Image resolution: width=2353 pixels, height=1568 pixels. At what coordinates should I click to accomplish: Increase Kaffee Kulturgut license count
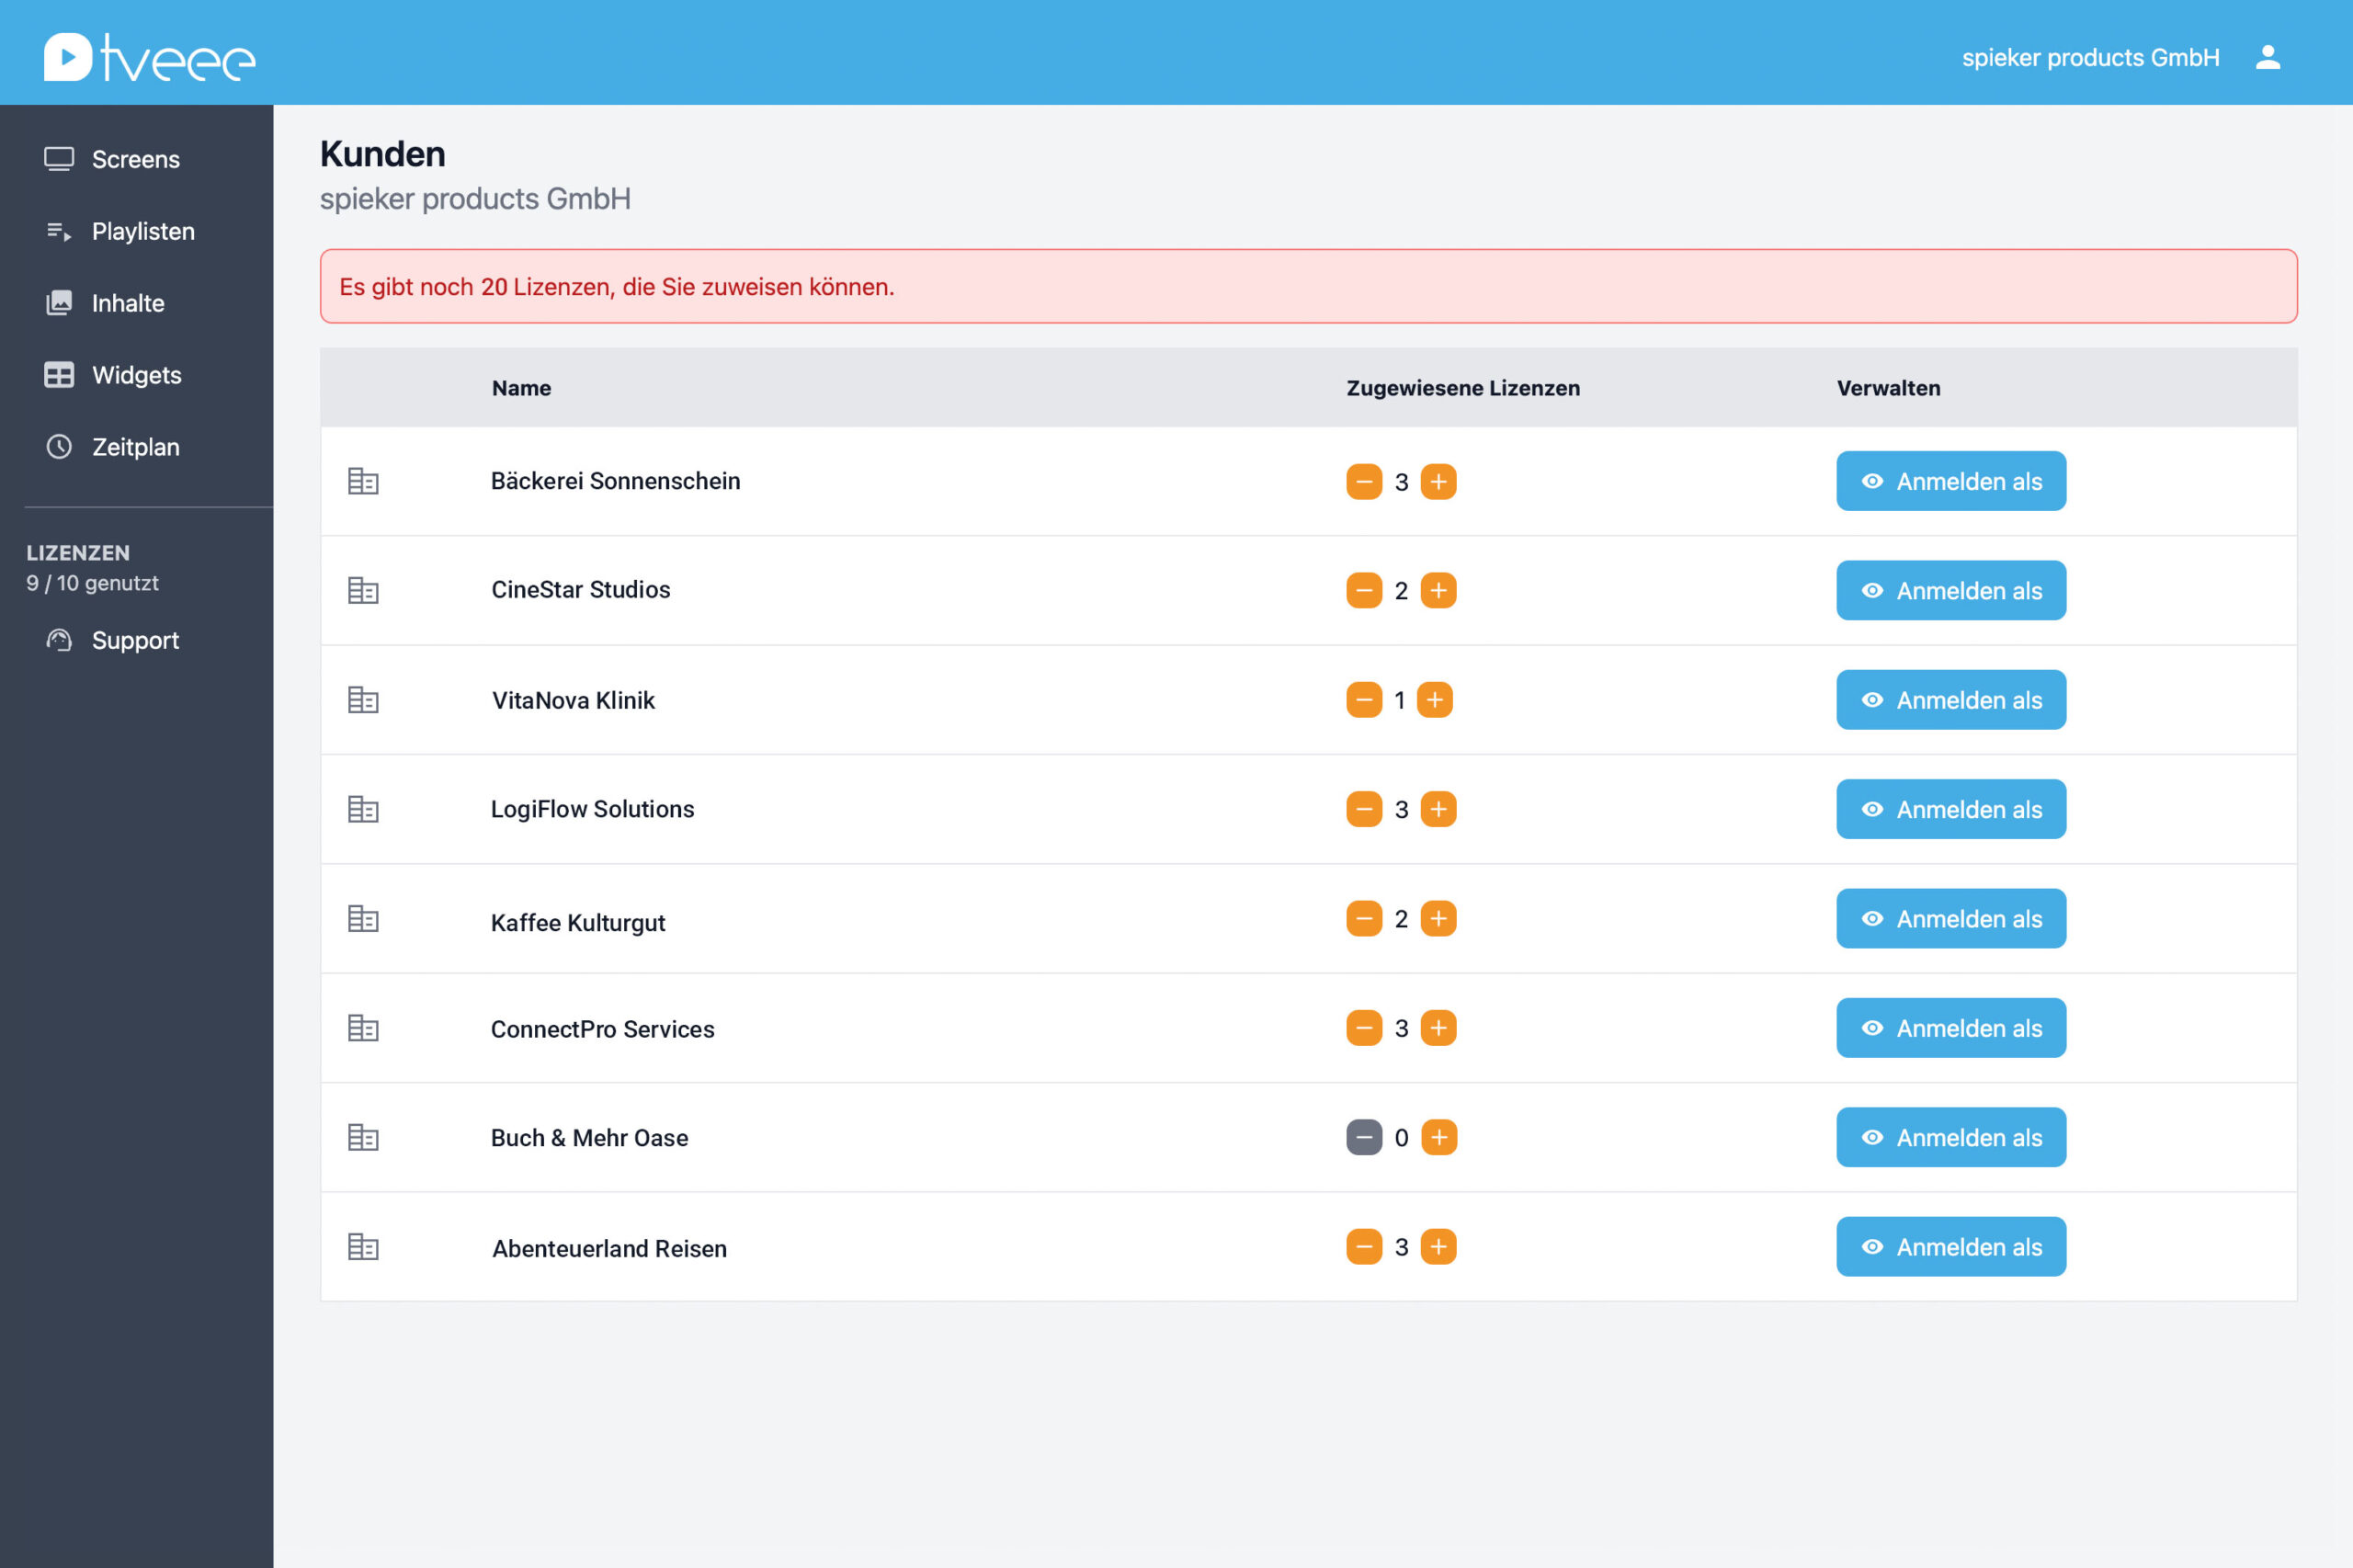click(x=1438, y=918)
